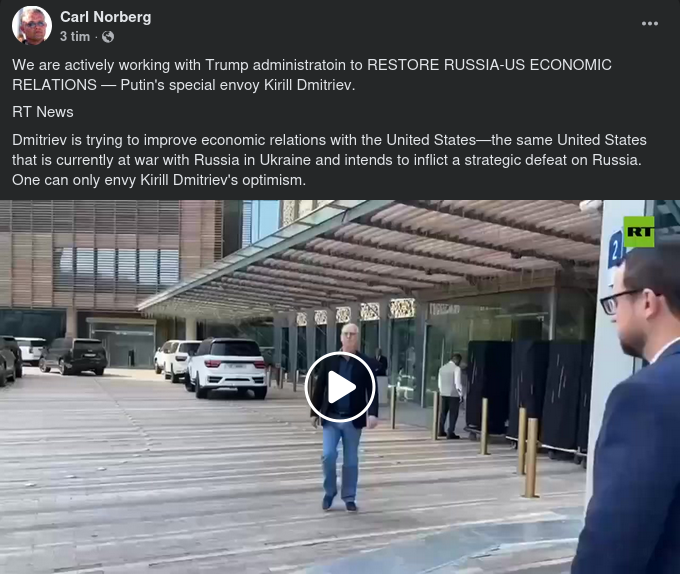The width and height of the screenshot is (680, 574).
Task: Click the sentence 'One can only envy'
Action: [159, 180]
